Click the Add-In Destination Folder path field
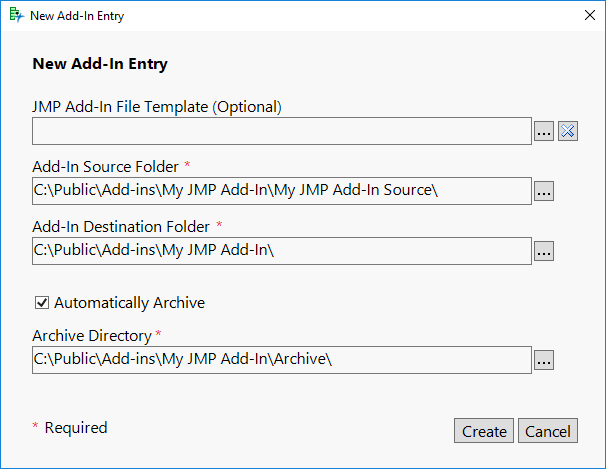The width and height of the screenshot is (606, 469). pyautogui.click(x=281, y=251)
